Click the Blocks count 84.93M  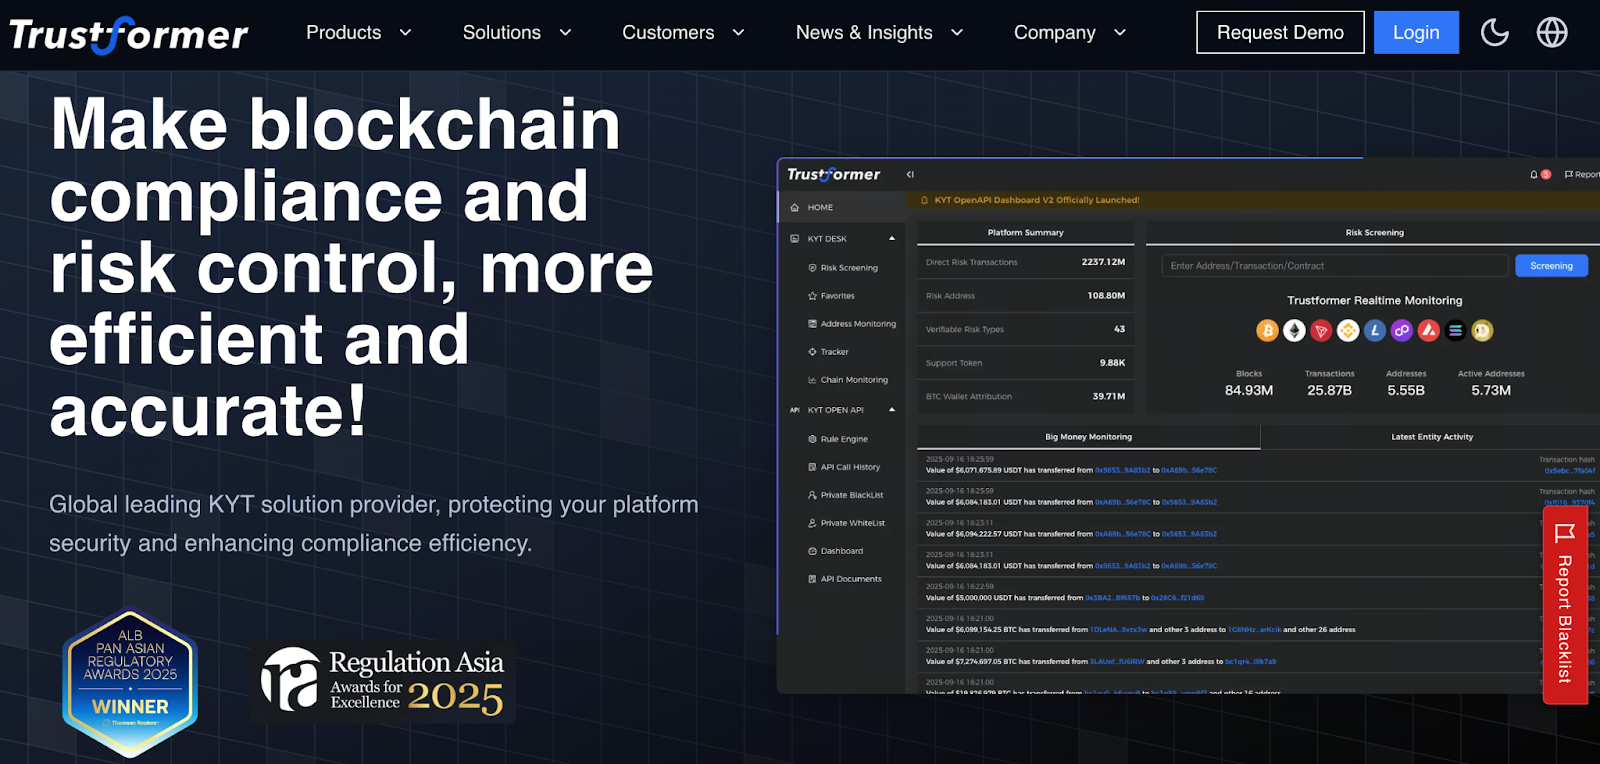1249,390
